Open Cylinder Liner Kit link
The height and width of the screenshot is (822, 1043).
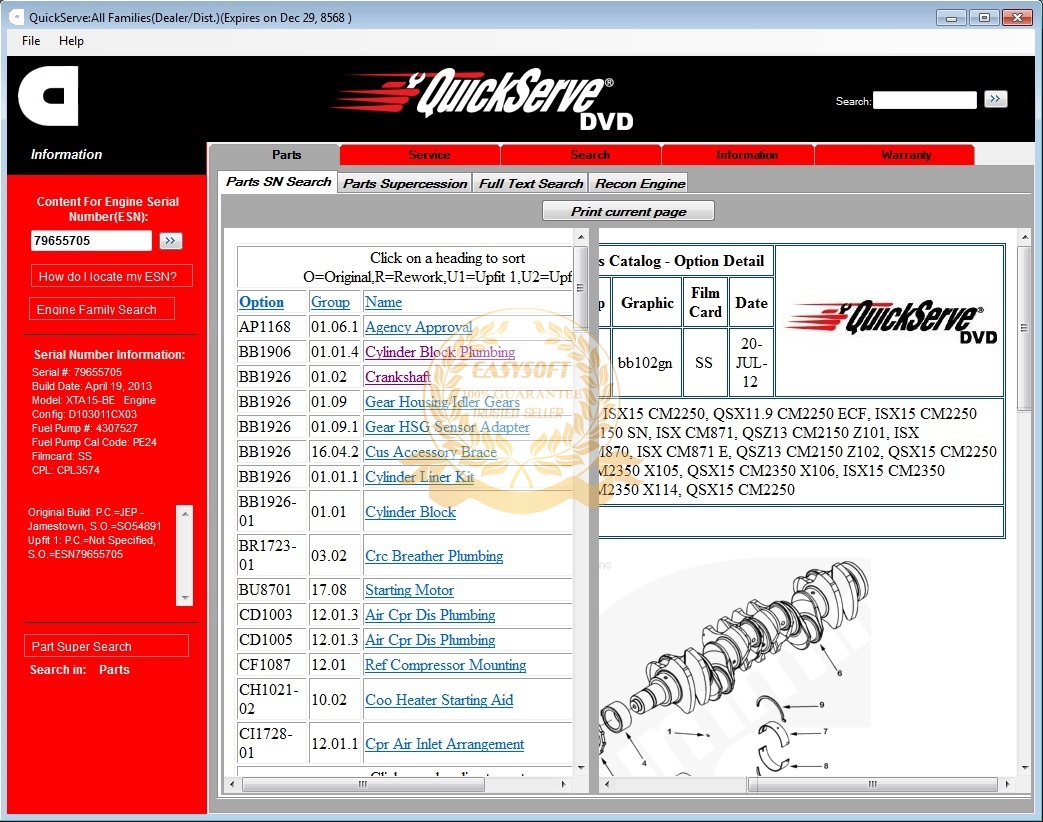420,477
